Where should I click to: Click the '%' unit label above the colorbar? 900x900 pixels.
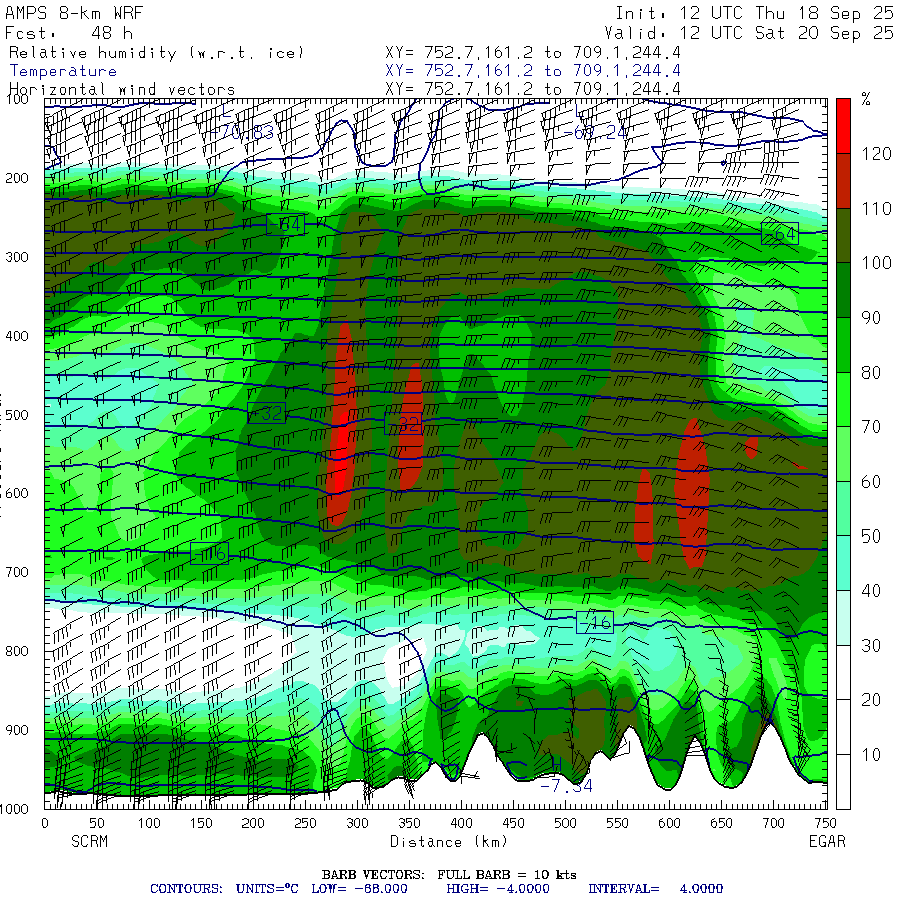[x=866, y=99]
